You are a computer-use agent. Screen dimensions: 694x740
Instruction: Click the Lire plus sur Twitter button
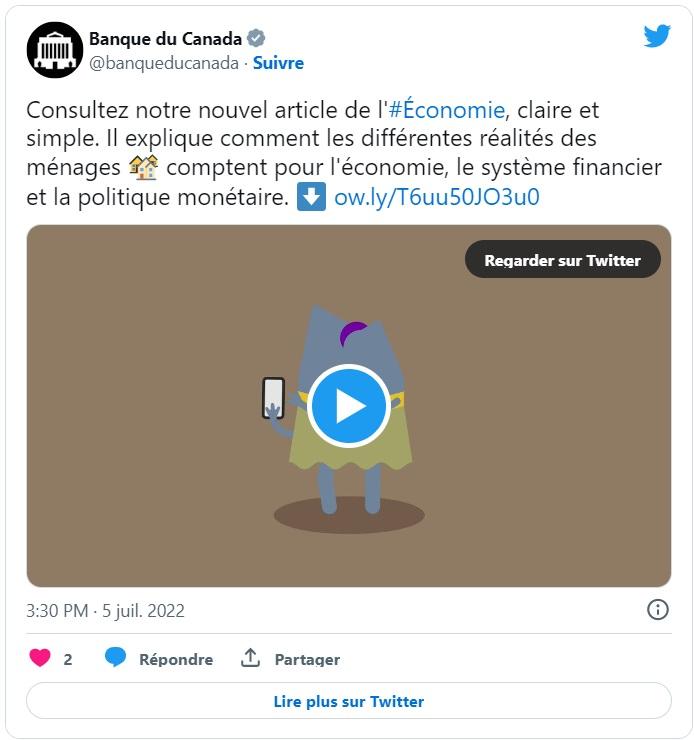(x=349, y=701)
